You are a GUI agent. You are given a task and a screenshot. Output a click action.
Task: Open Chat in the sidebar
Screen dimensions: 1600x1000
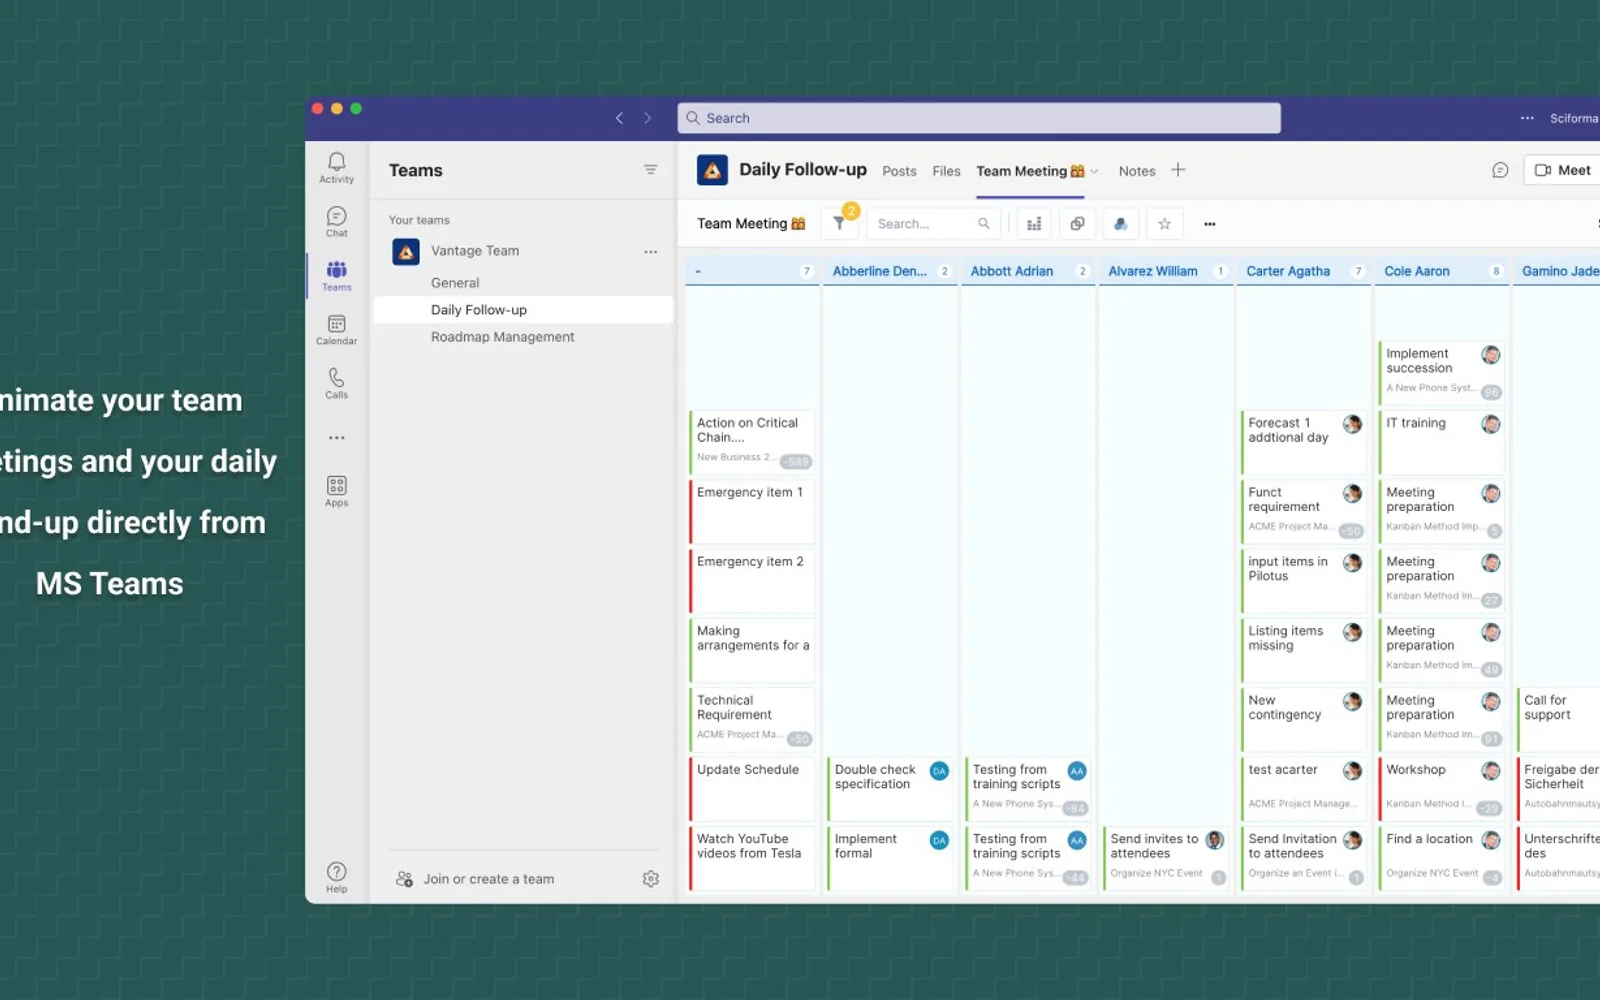point(336,222)
